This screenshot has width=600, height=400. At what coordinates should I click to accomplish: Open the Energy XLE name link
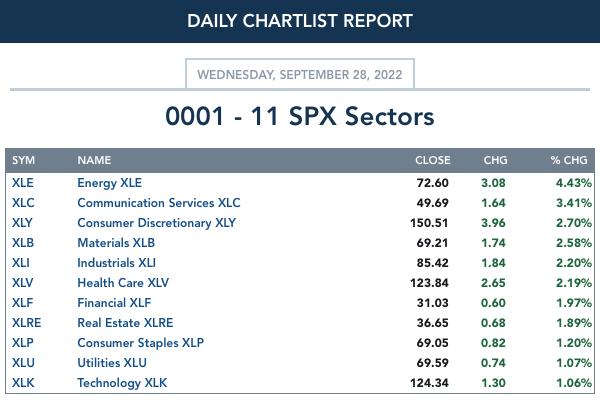pyautogui.click(x=109, y=183)
